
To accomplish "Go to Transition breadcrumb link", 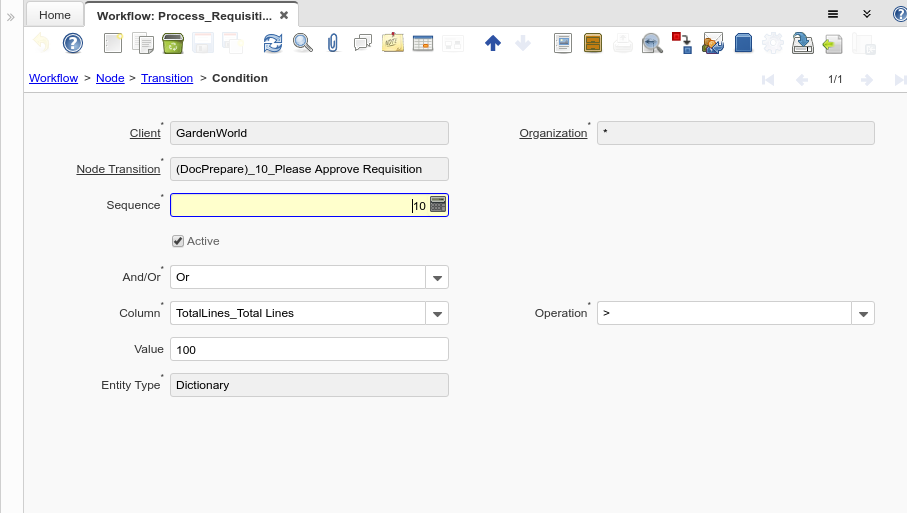I will pos(167,78).
